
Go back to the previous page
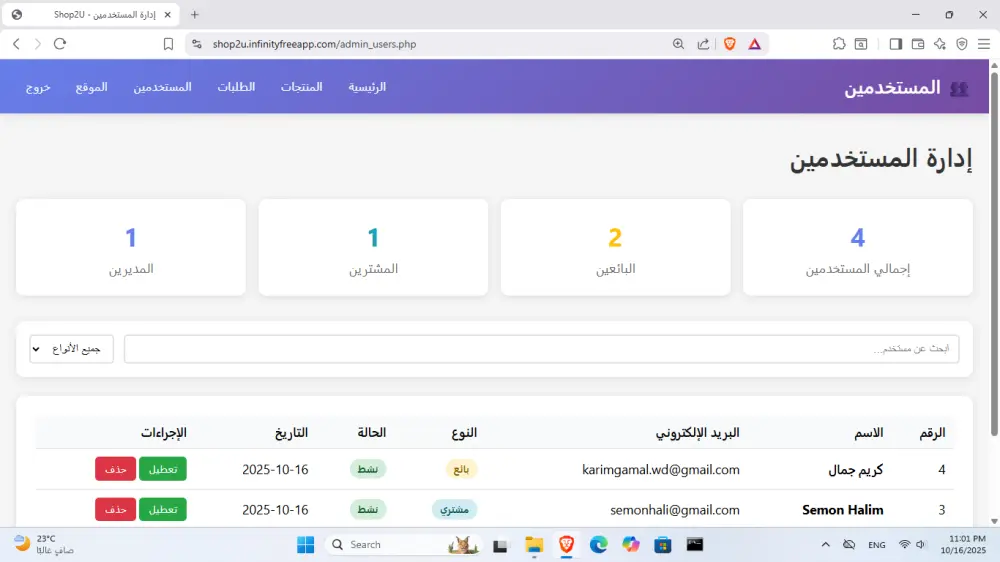[x=17, y=44]
